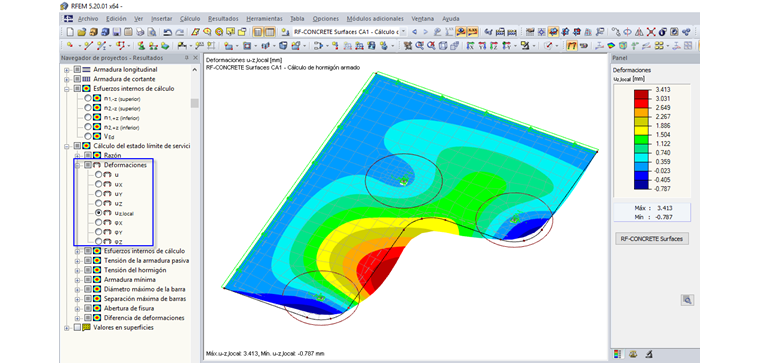Click the color scale tab icon at panel bottom
The width and height of the screenshot is (760, 363).
tap(617, 354)
